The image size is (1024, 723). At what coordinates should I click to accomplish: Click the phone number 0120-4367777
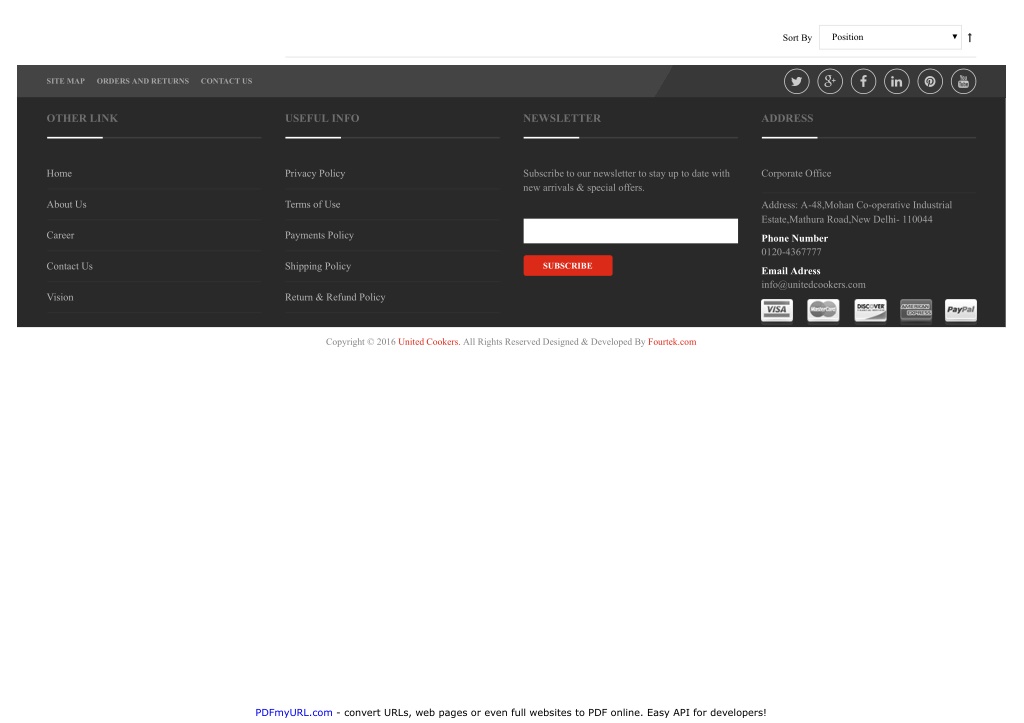[x=791, y=252]
